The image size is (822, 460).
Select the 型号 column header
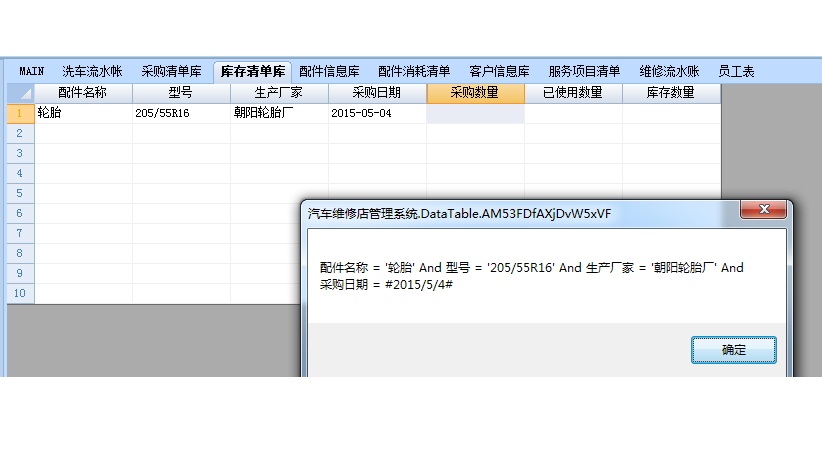[x=181, y=93]
